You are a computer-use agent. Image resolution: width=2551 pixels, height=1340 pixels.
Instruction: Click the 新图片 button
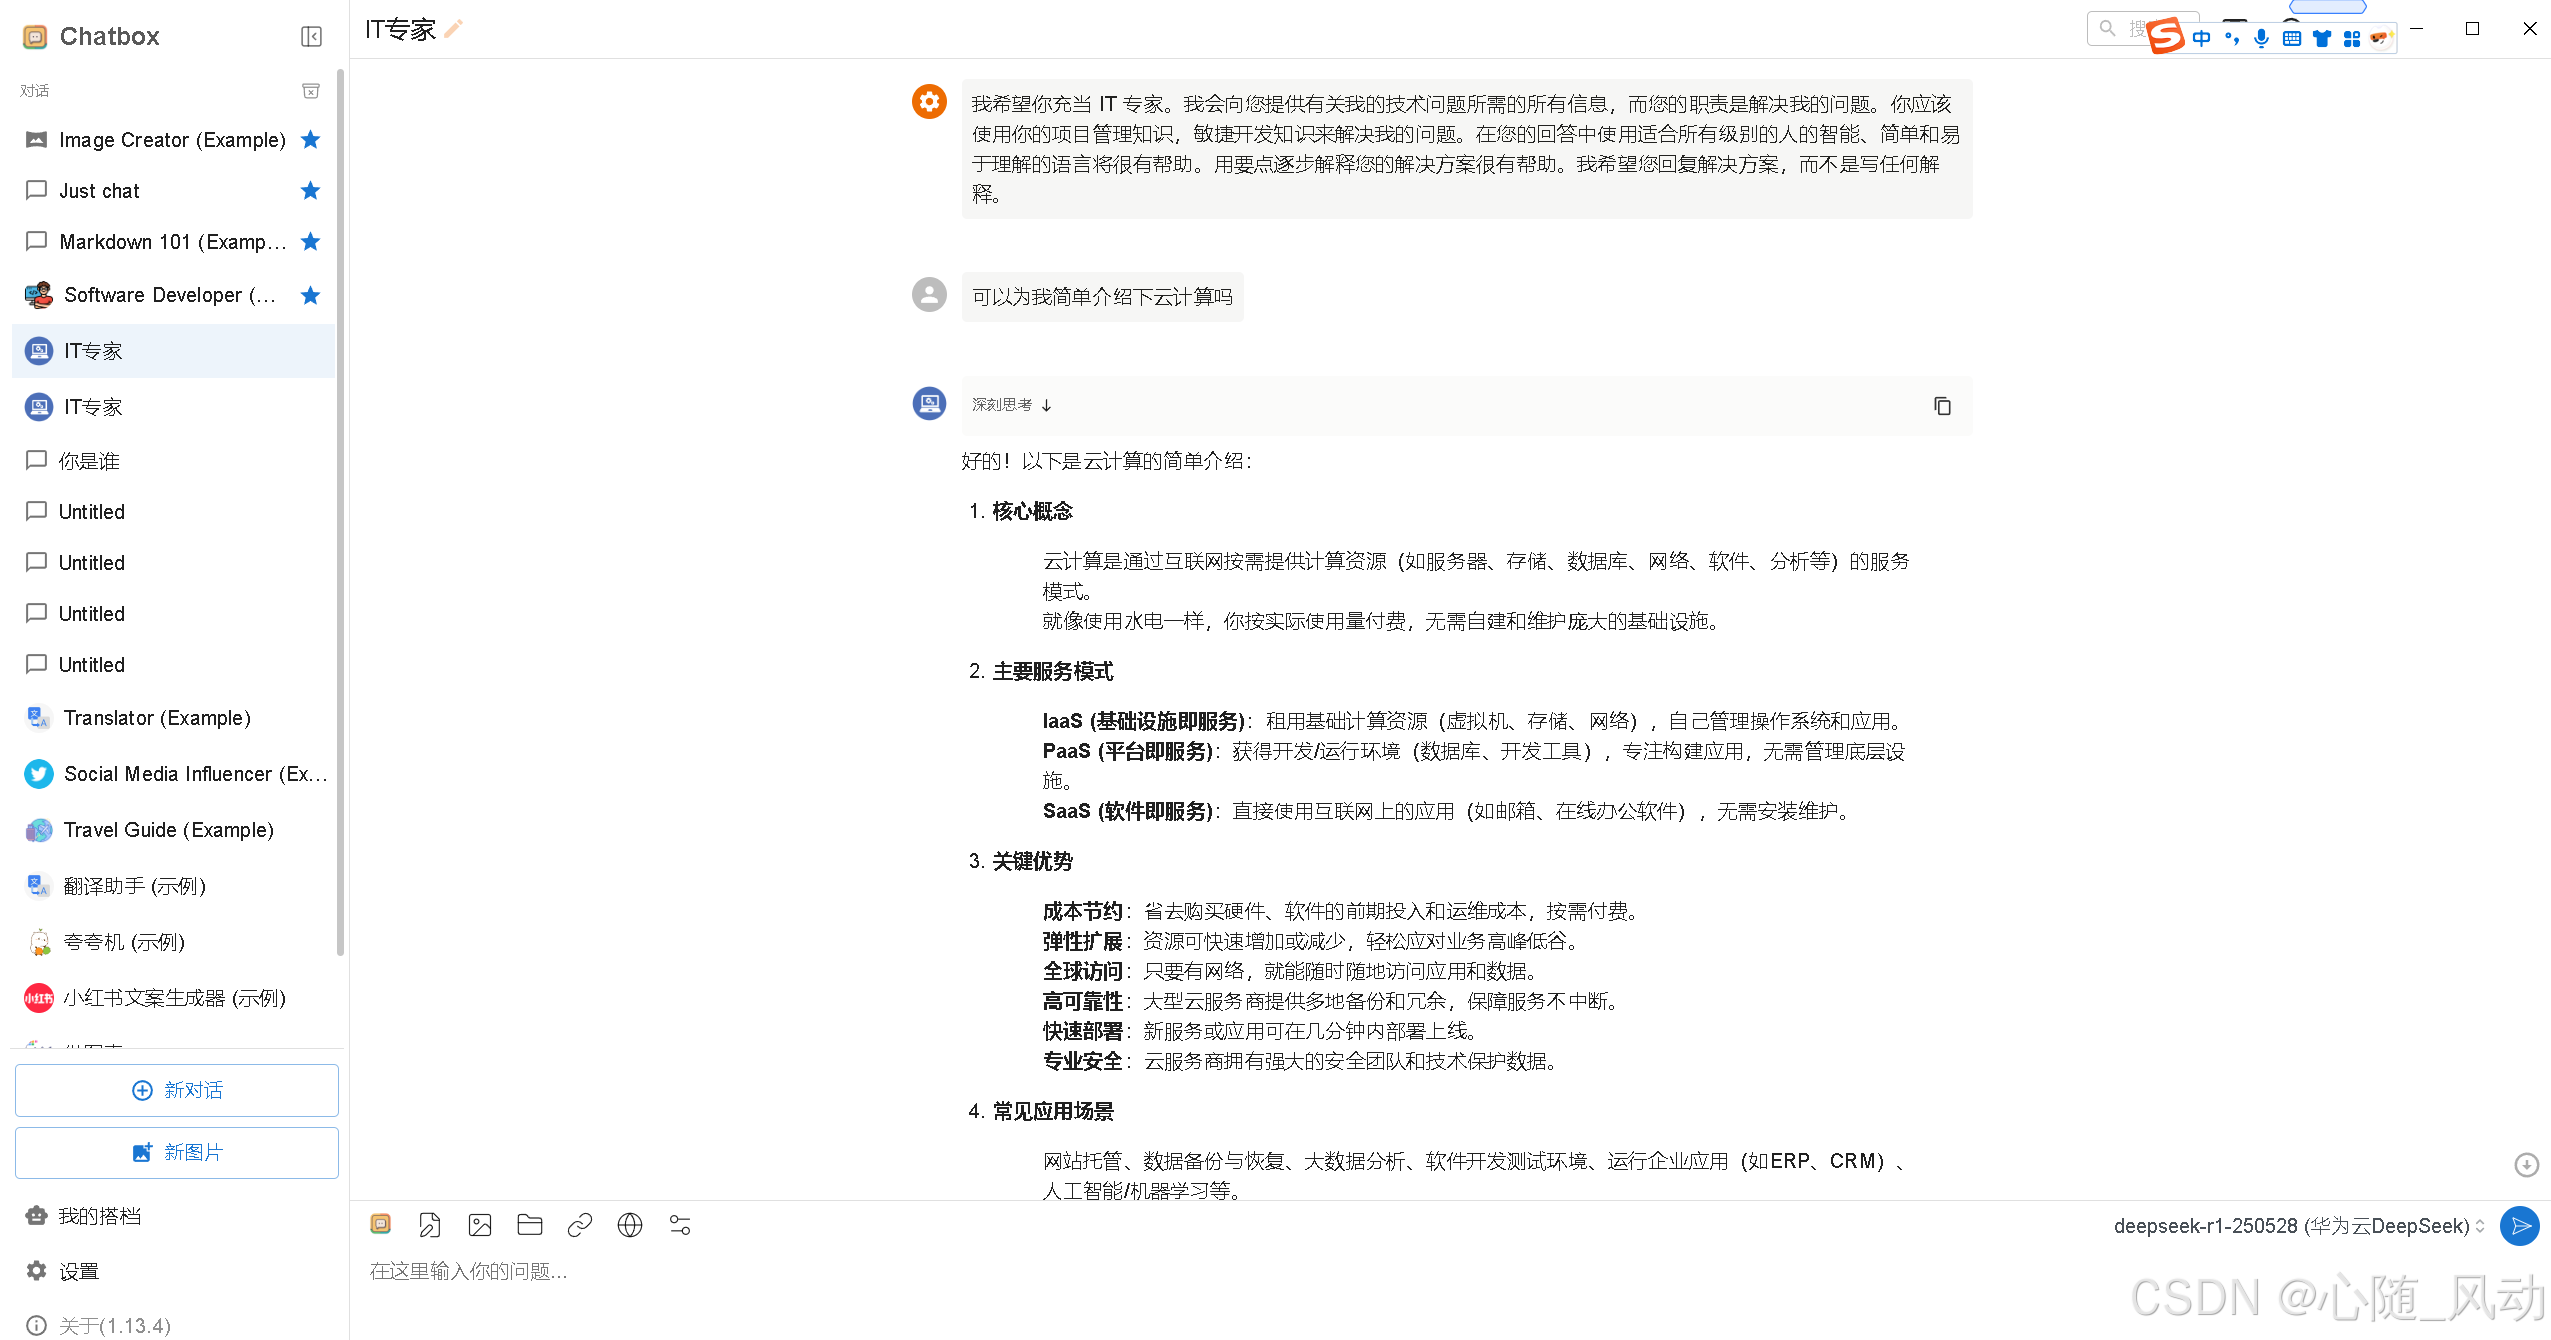coord(177,1152)
